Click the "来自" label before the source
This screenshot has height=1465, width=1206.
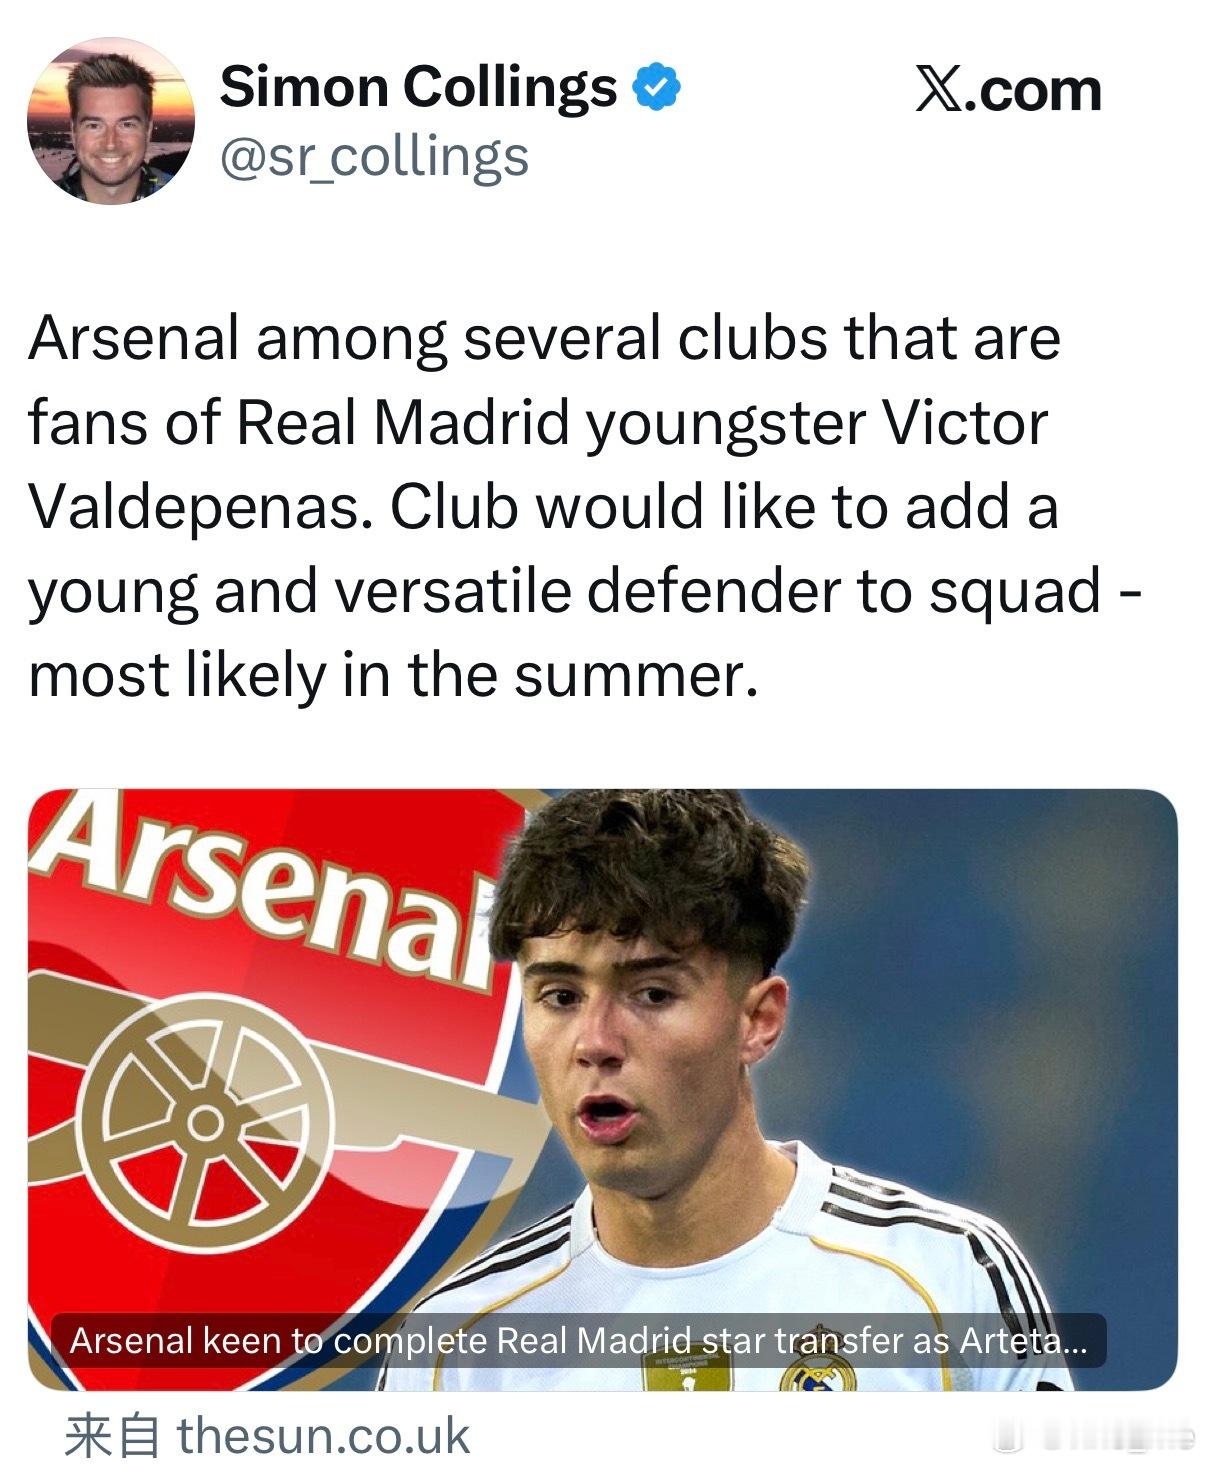click(x=111, y=1436)
